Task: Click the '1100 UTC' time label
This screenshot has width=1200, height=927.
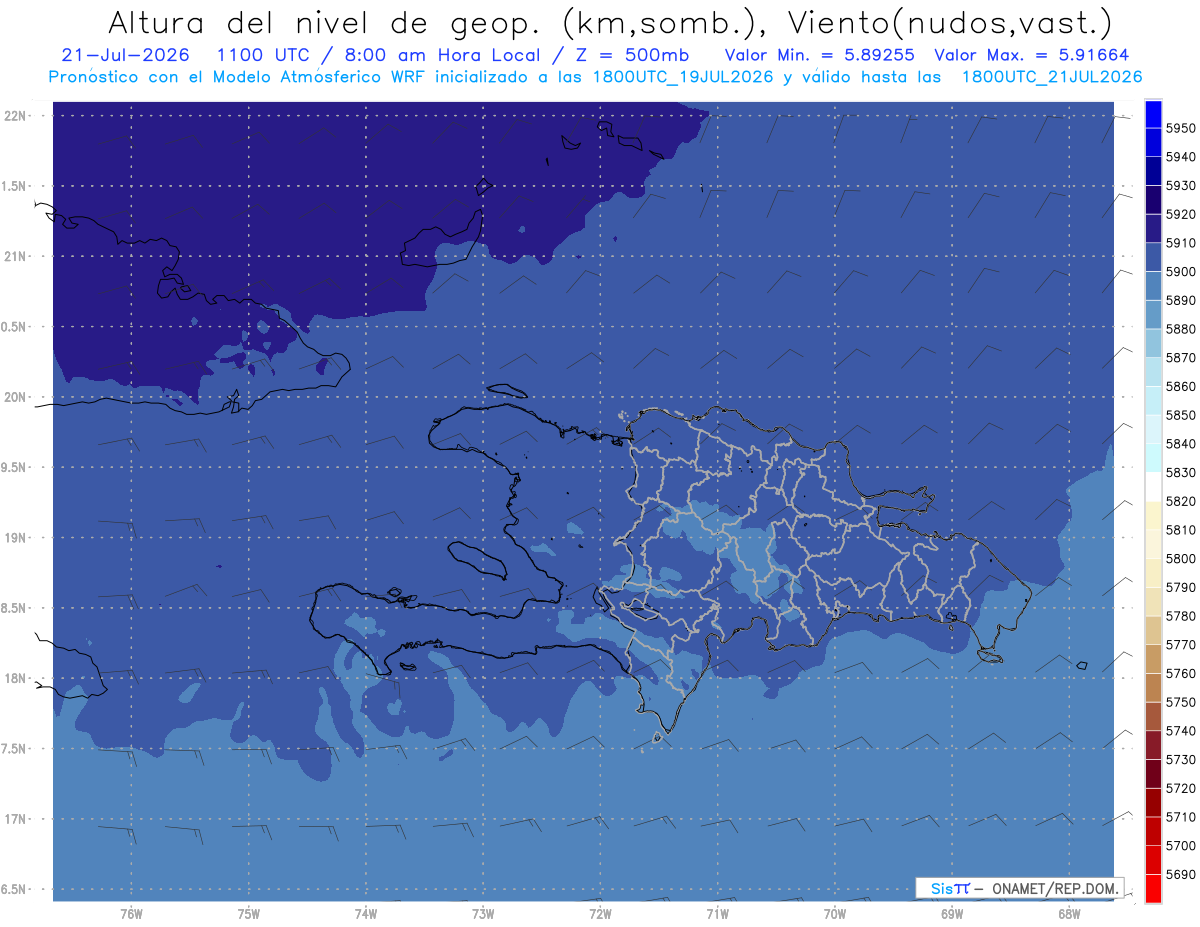Action: 271,55
